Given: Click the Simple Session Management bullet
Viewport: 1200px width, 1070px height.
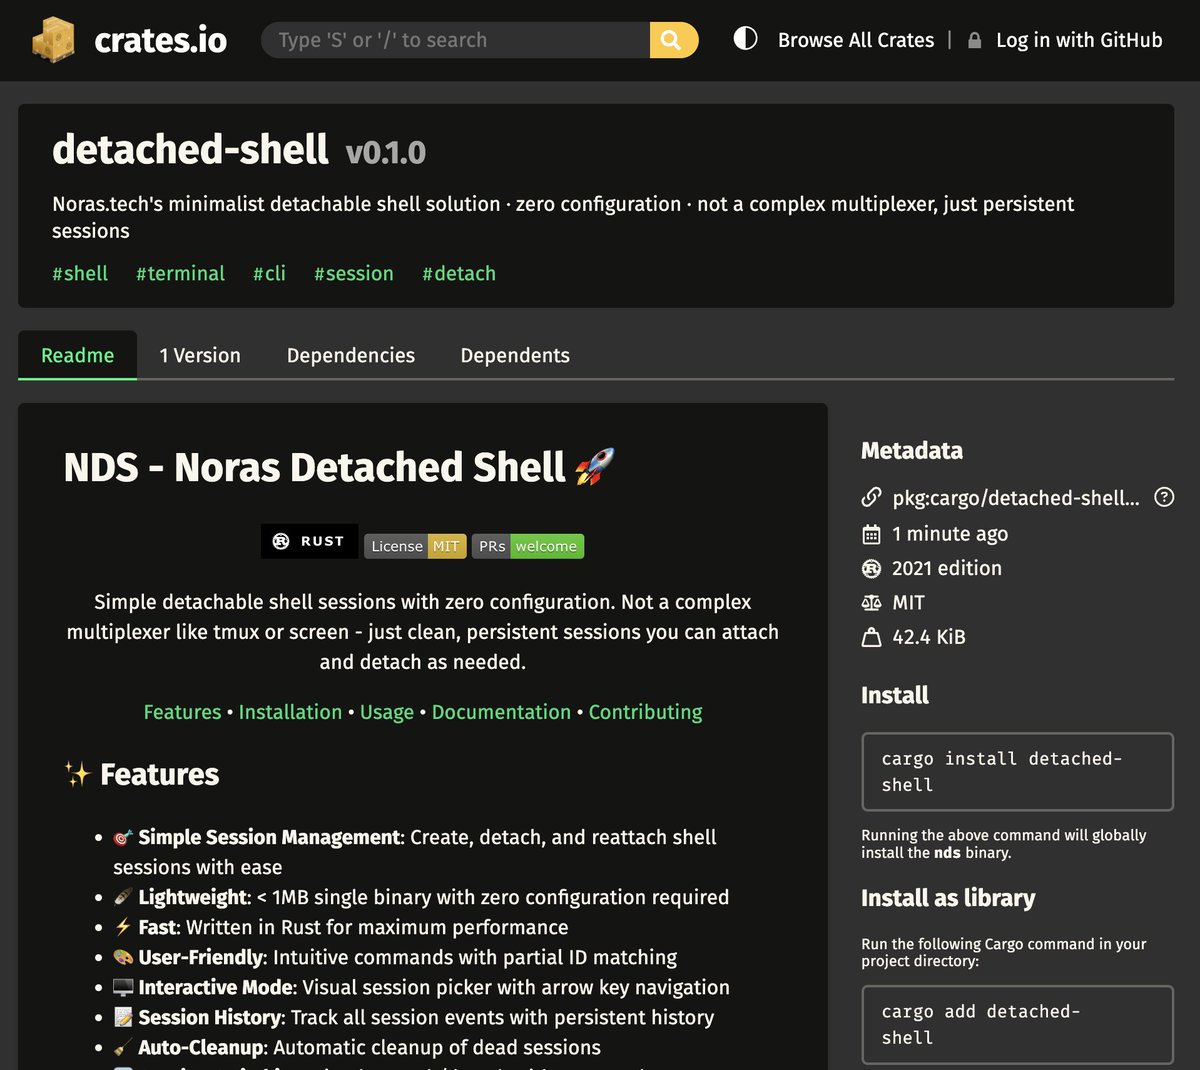Looking at the screenshot, I should point(415,852).
